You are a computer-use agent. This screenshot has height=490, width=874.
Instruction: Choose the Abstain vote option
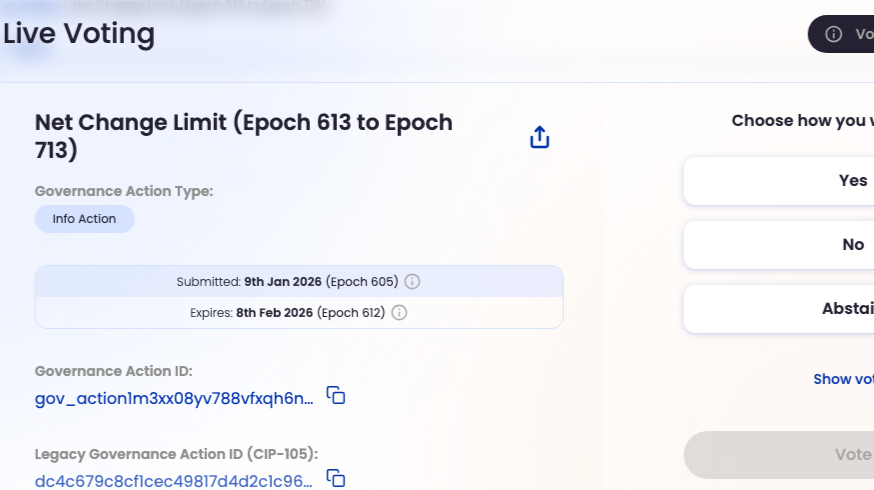click(x=800, y=309)
